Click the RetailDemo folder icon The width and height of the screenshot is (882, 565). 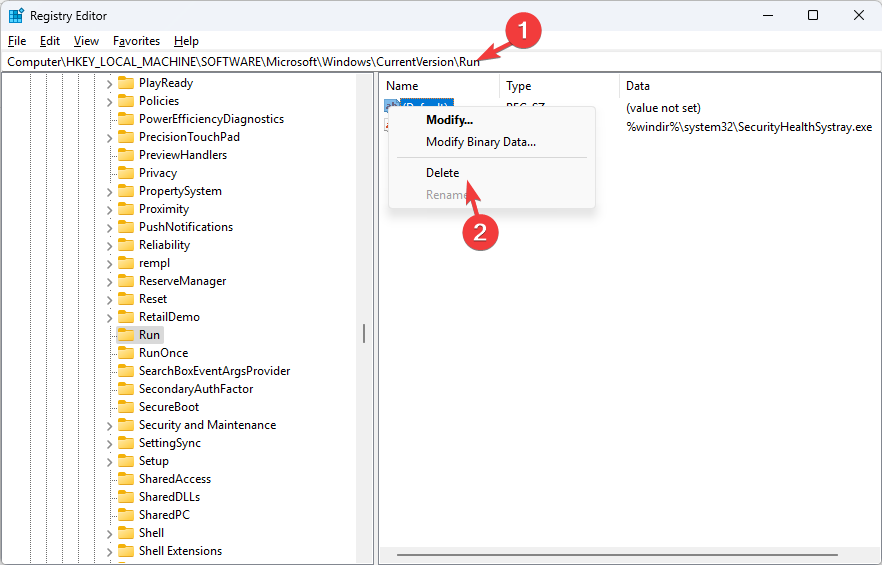click(x=126, y=317)
